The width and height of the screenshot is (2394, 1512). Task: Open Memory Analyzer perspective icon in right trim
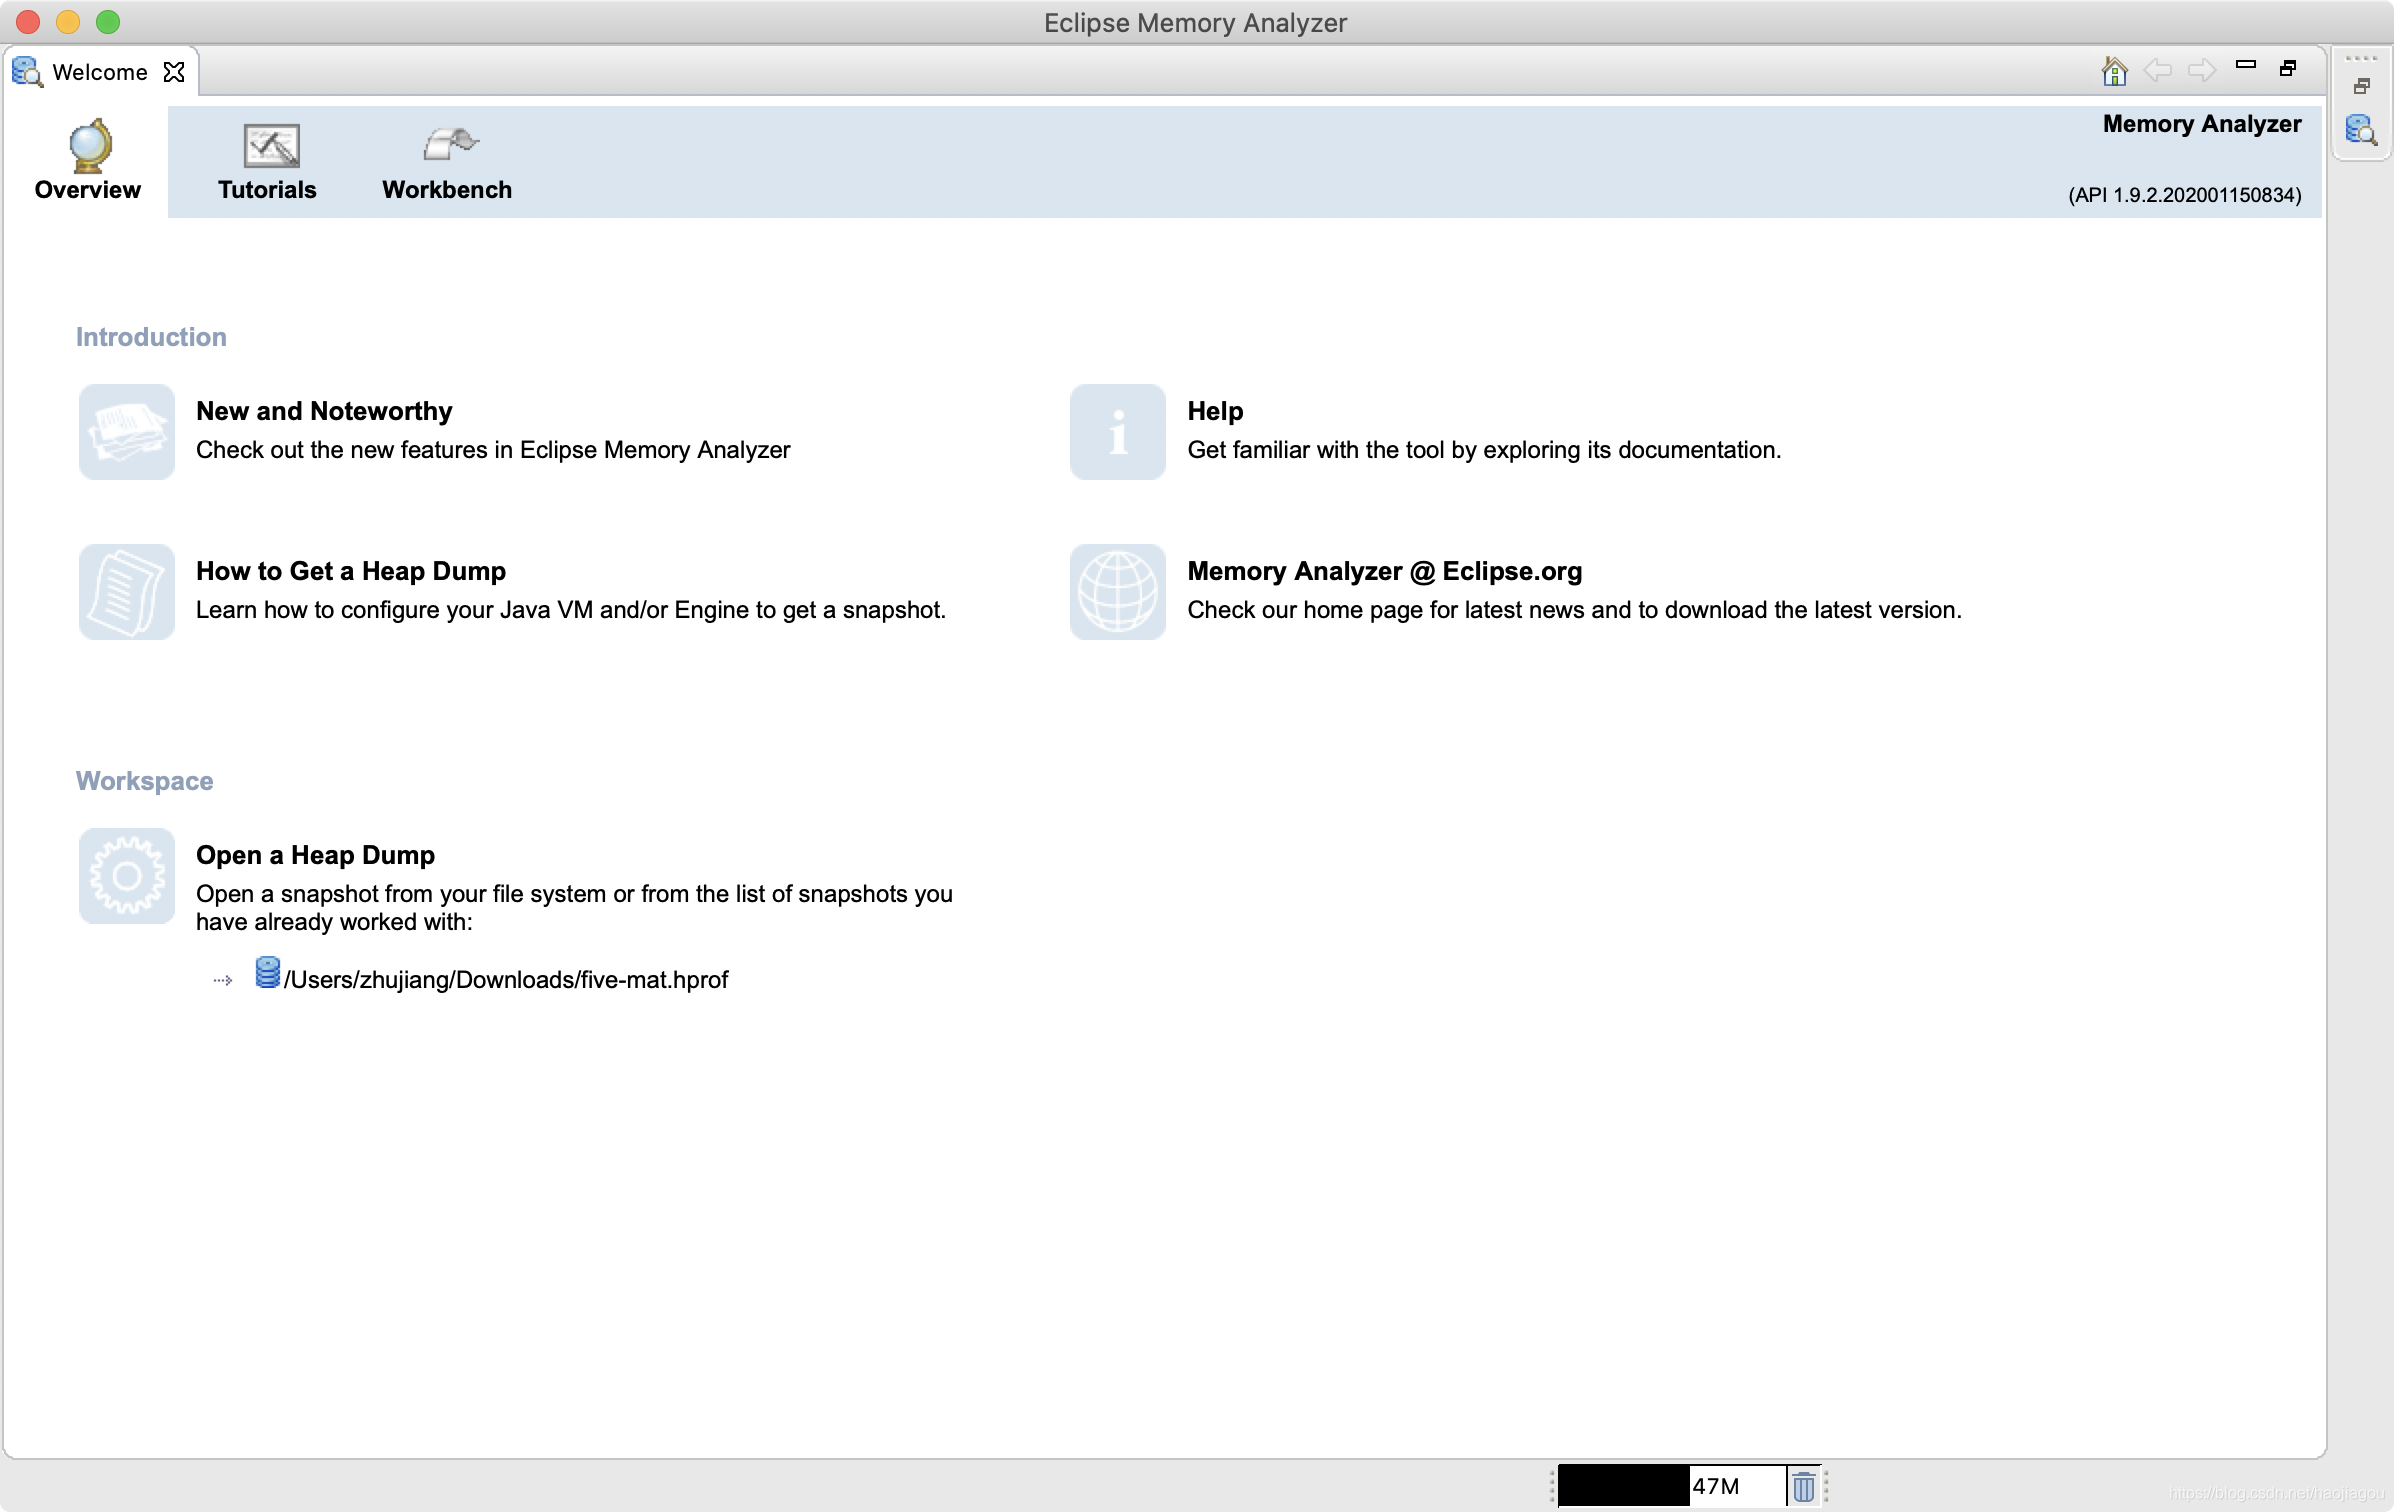pos(2361,130)
